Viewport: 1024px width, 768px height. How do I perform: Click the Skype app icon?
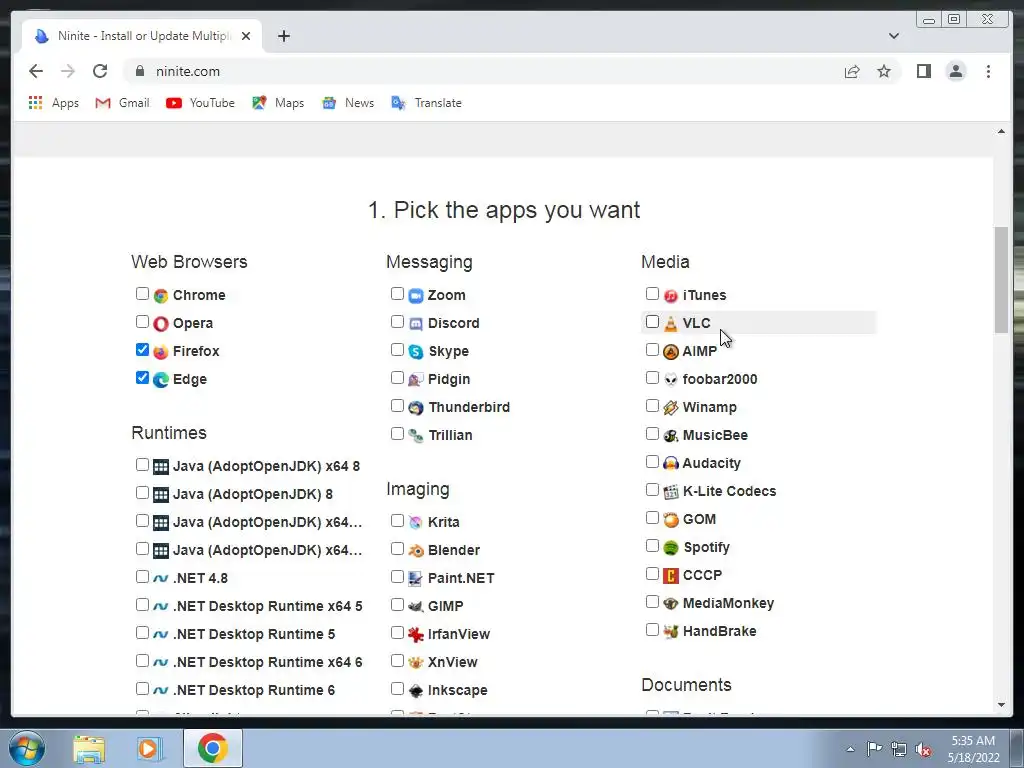[416, 352]
